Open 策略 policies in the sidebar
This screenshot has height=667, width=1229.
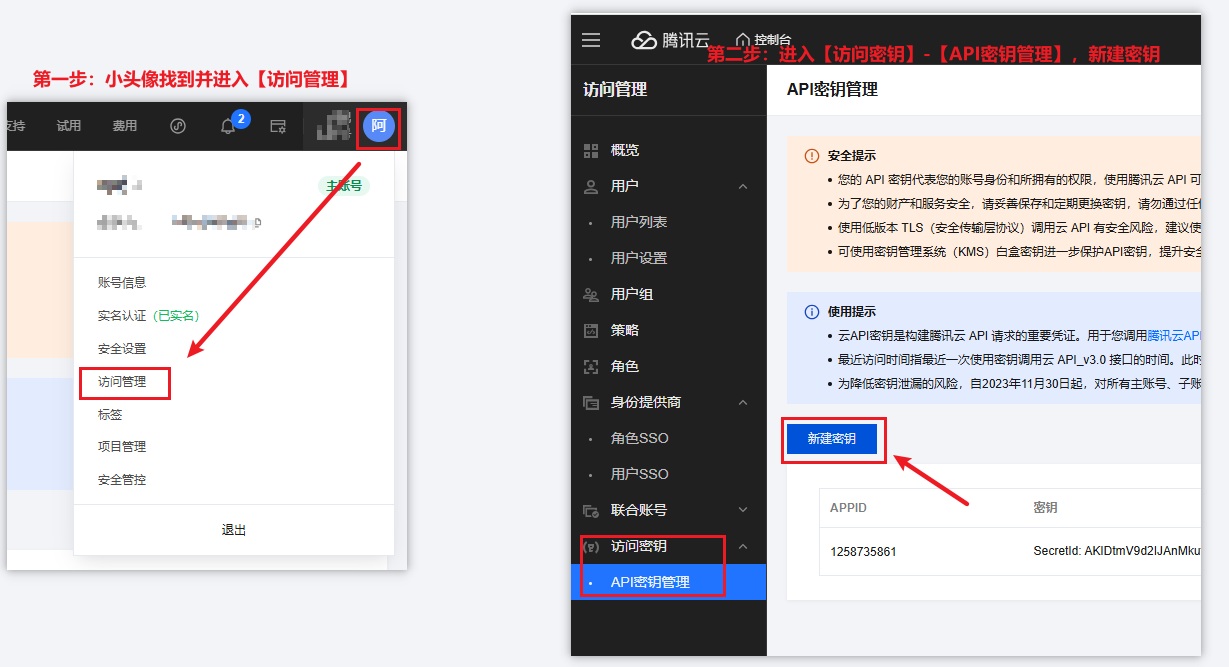pos(625,330)
